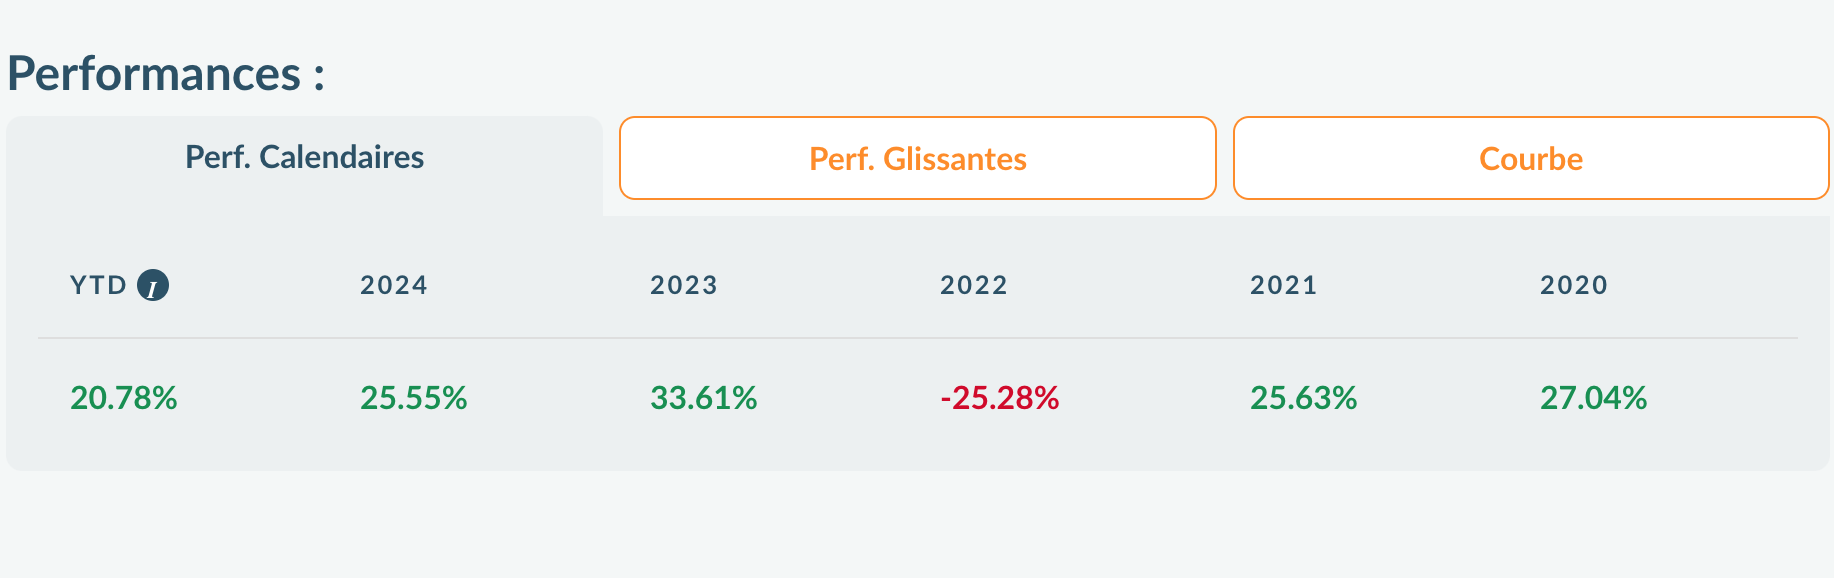Screen dimensions: 1834x578
Task: Click the Performances heading
Action: tap(154, 74)
